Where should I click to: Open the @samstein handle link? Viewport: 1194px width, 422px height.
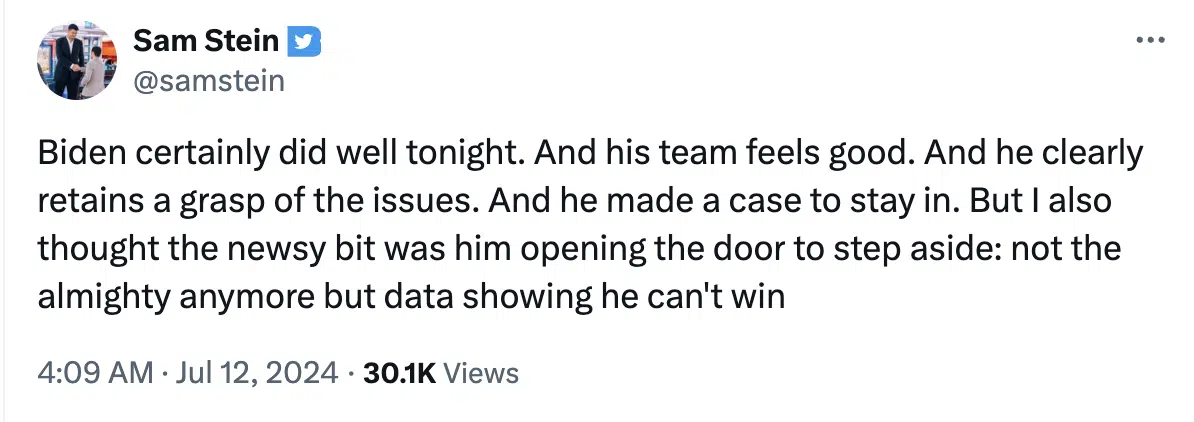[x=209, y=80]
